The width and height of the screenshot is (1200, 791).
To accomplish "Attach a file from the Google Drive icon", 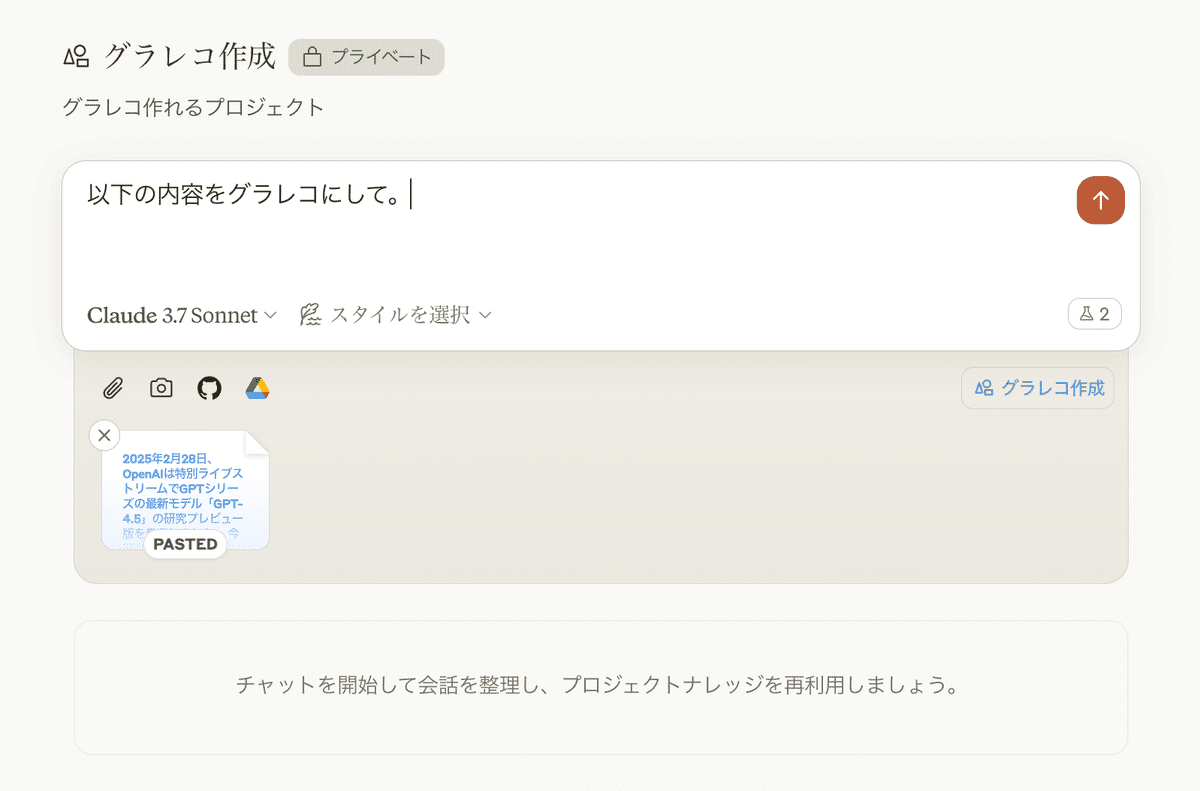I will [258, 388].
